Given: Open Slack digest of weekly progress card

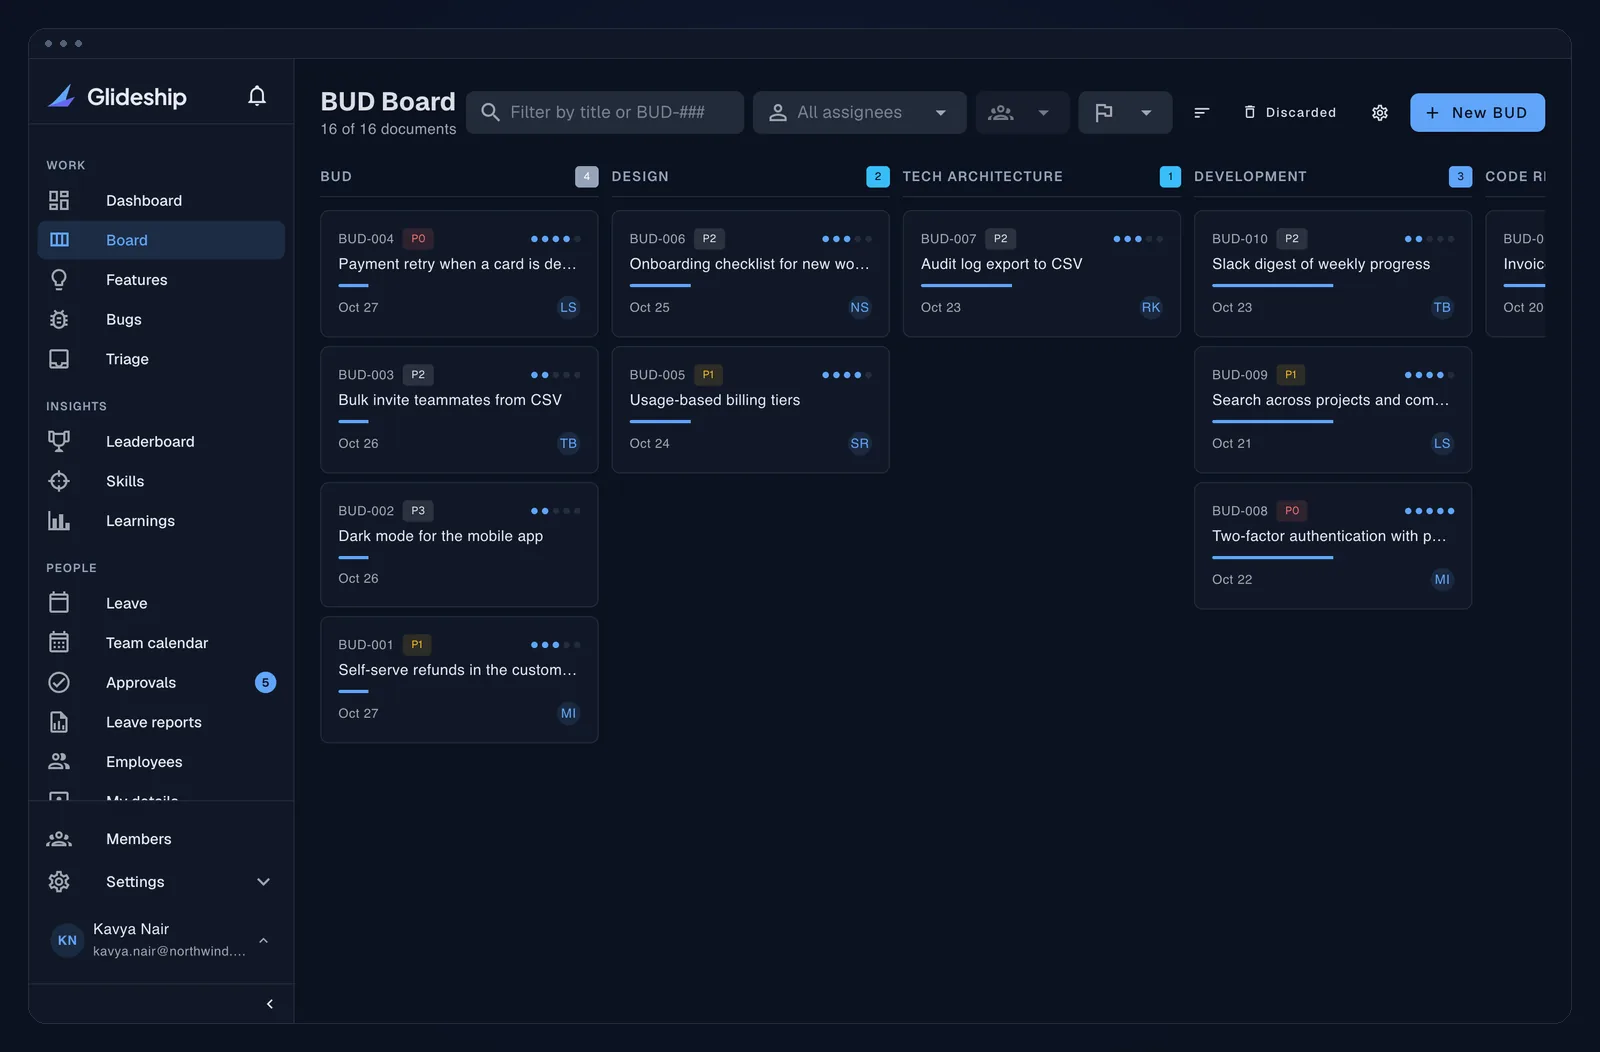Looking at the screenshot, I should (x=1333, y=273).
